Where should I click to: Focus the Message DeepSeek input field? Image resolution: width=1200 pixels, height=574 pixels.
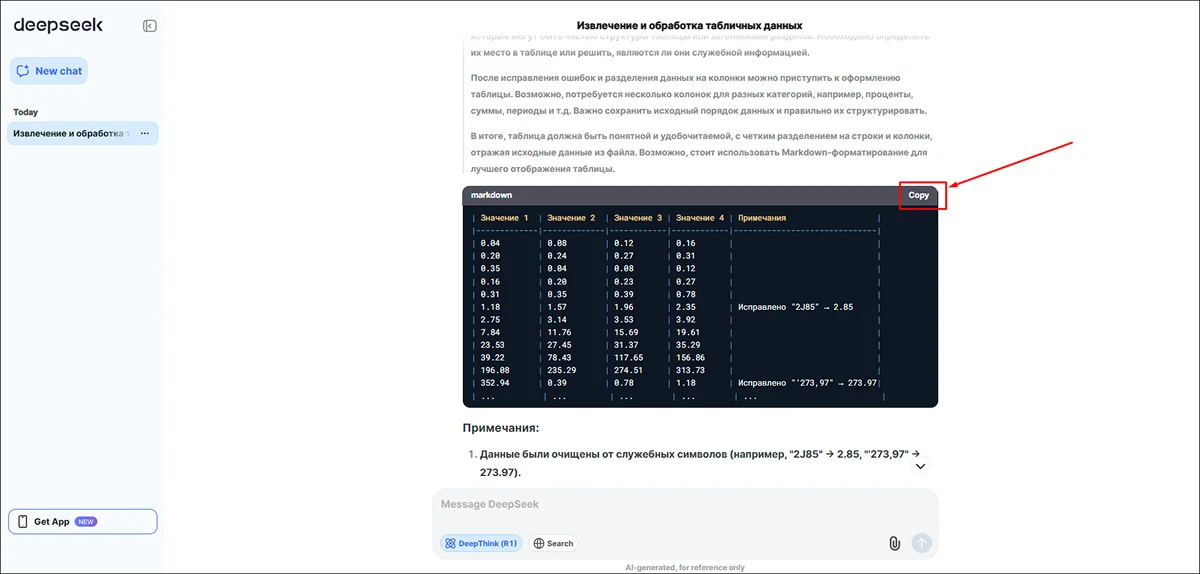tap(685, 505)
